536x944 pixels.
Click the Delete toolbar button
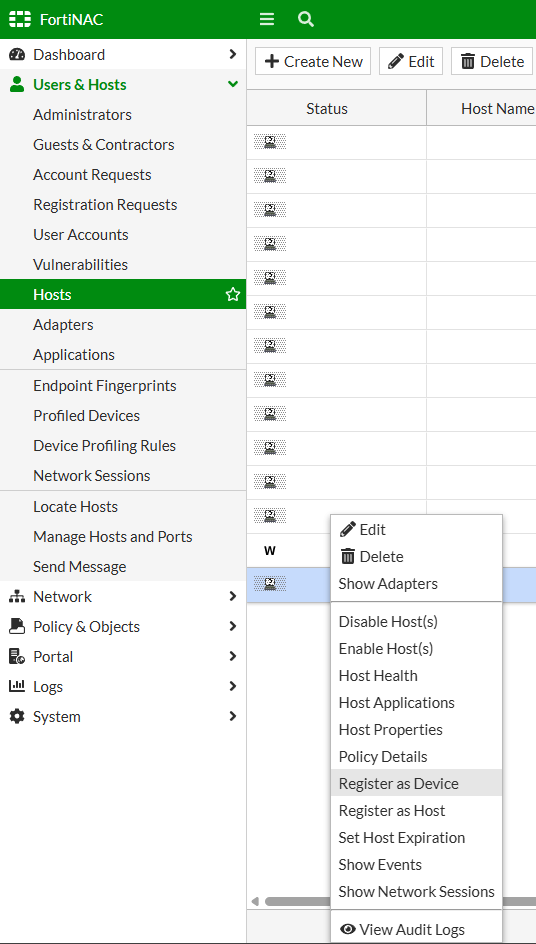pyautogui.click(x=492, y=61)
